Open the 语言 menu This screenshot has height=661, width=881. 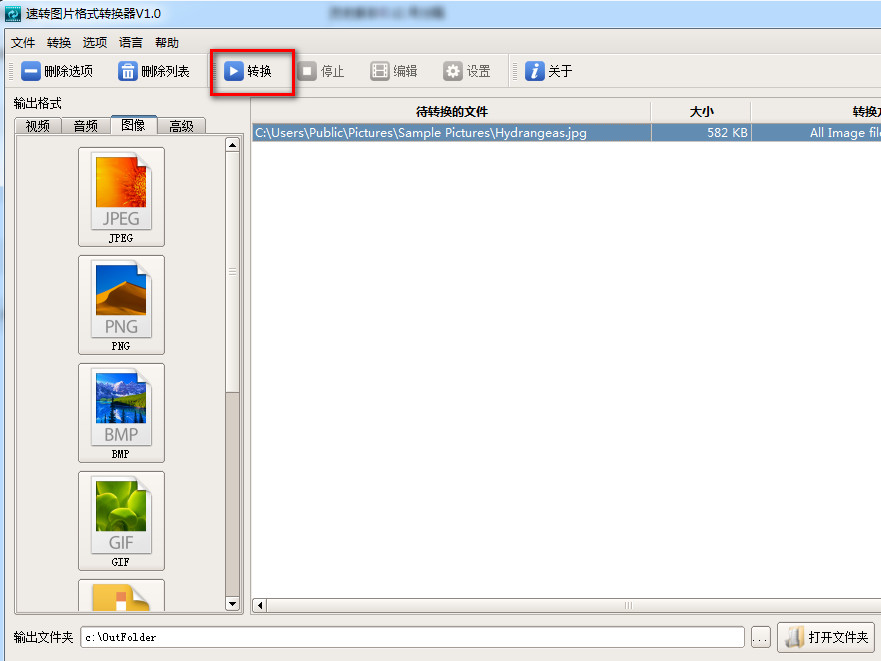[x=131, y=43]
